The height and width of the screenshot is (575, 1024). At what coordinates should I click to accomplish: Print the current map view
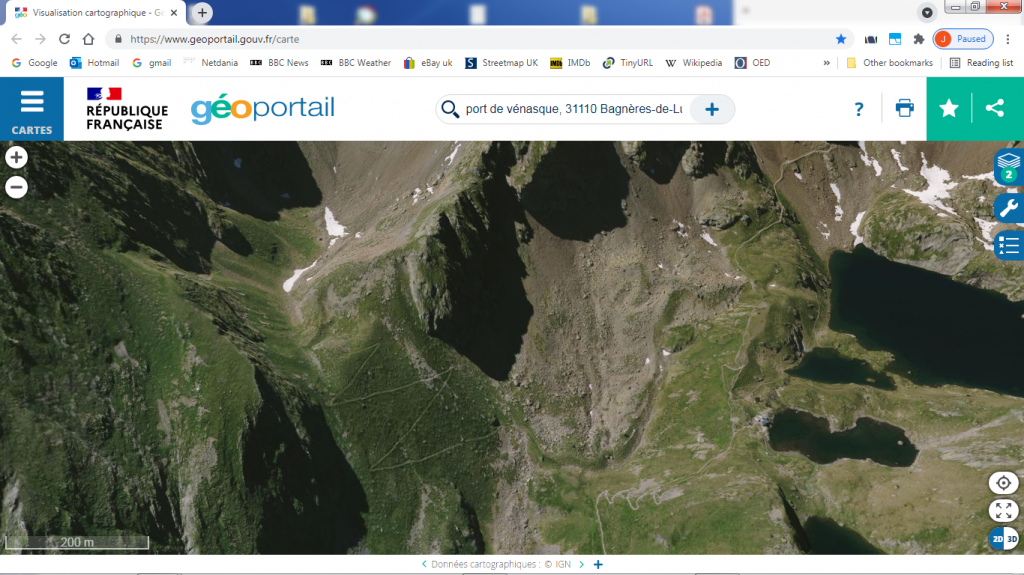904,109
